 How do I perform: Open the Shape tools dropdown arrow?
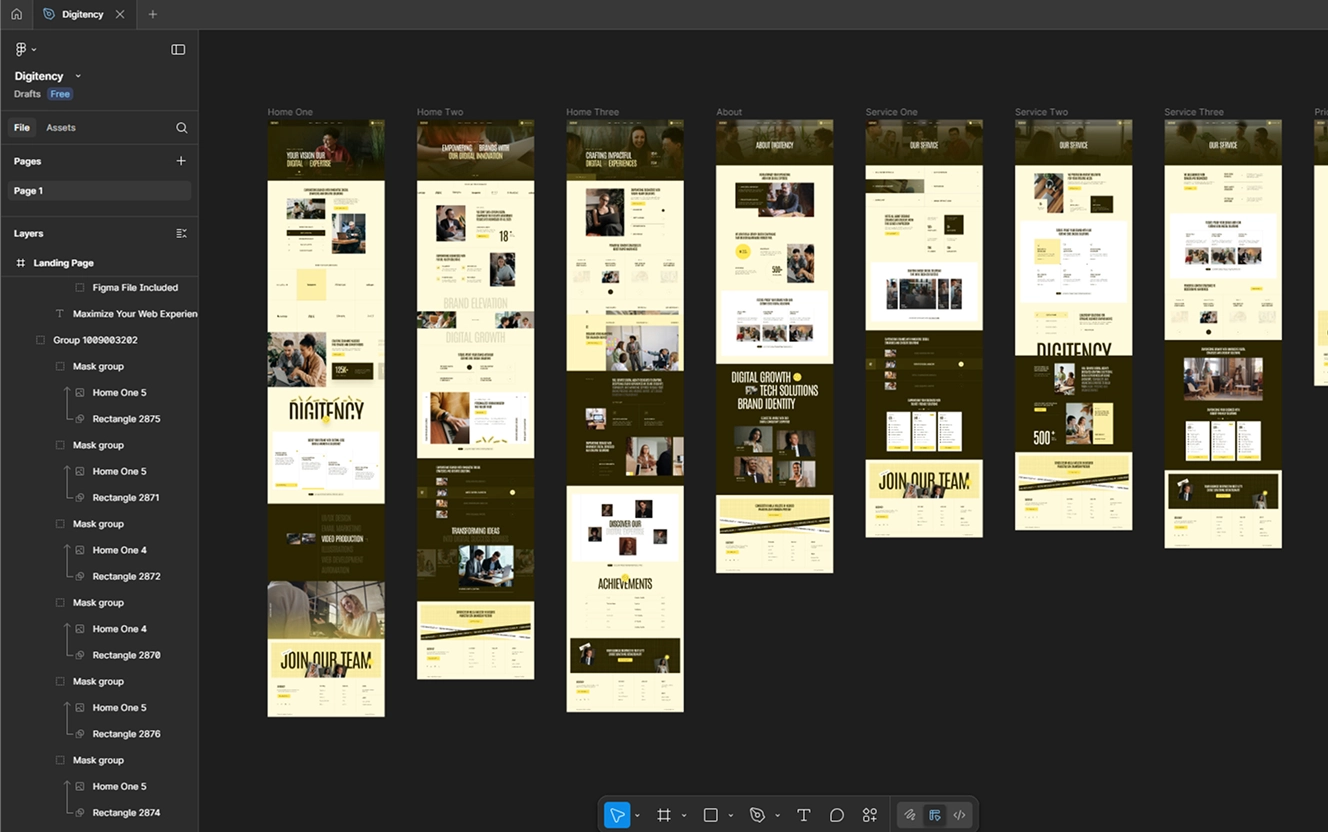tap(731, 815)
